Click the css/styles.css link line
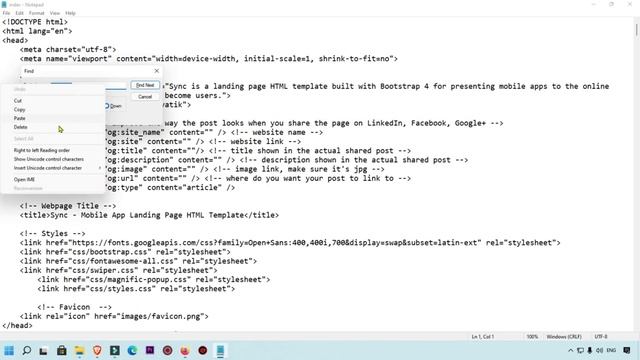Viewport: 640px width, 360px height. 136,289
